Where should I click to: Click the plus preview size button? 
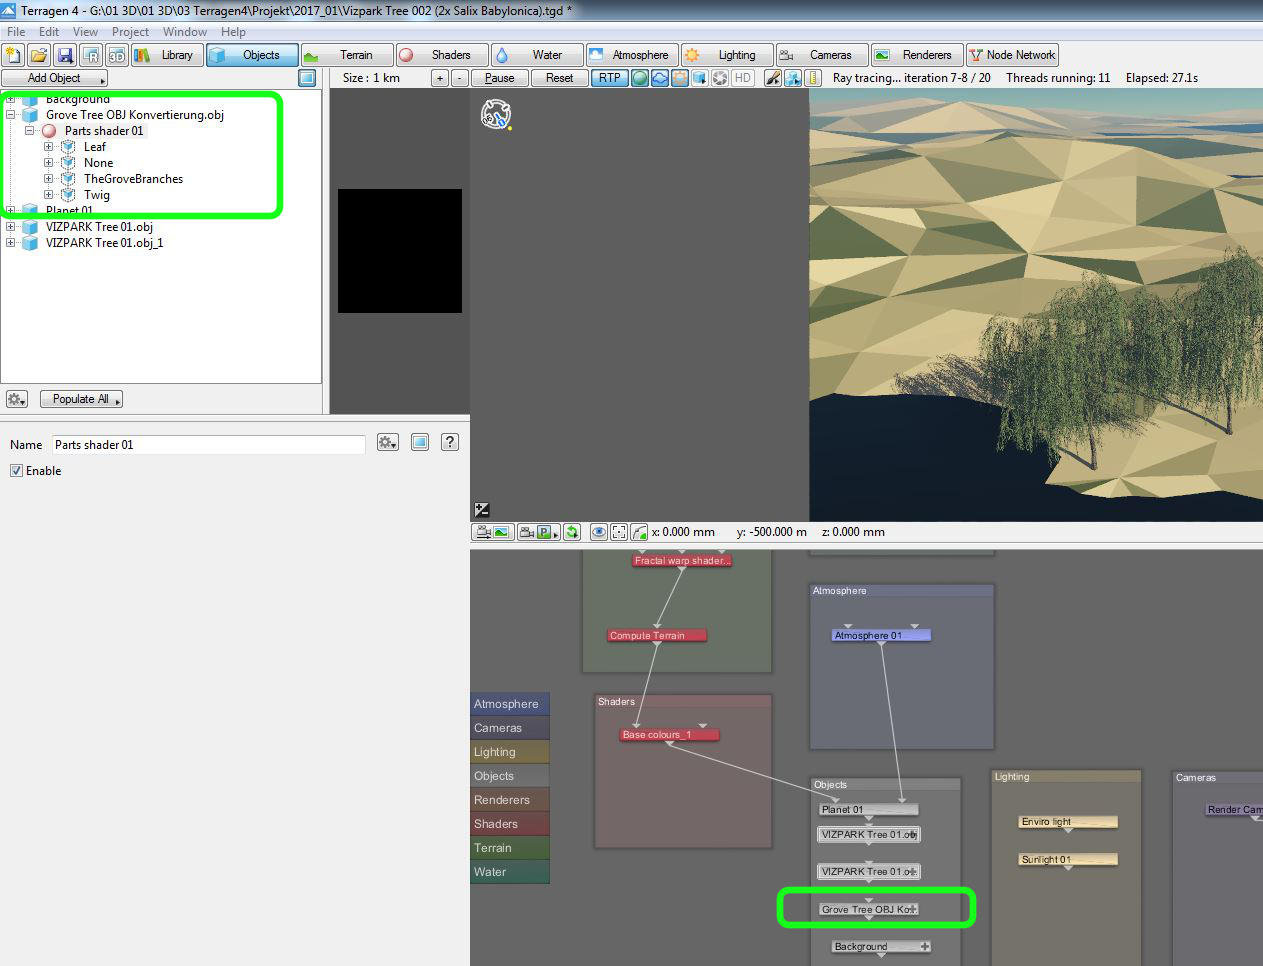440,78
